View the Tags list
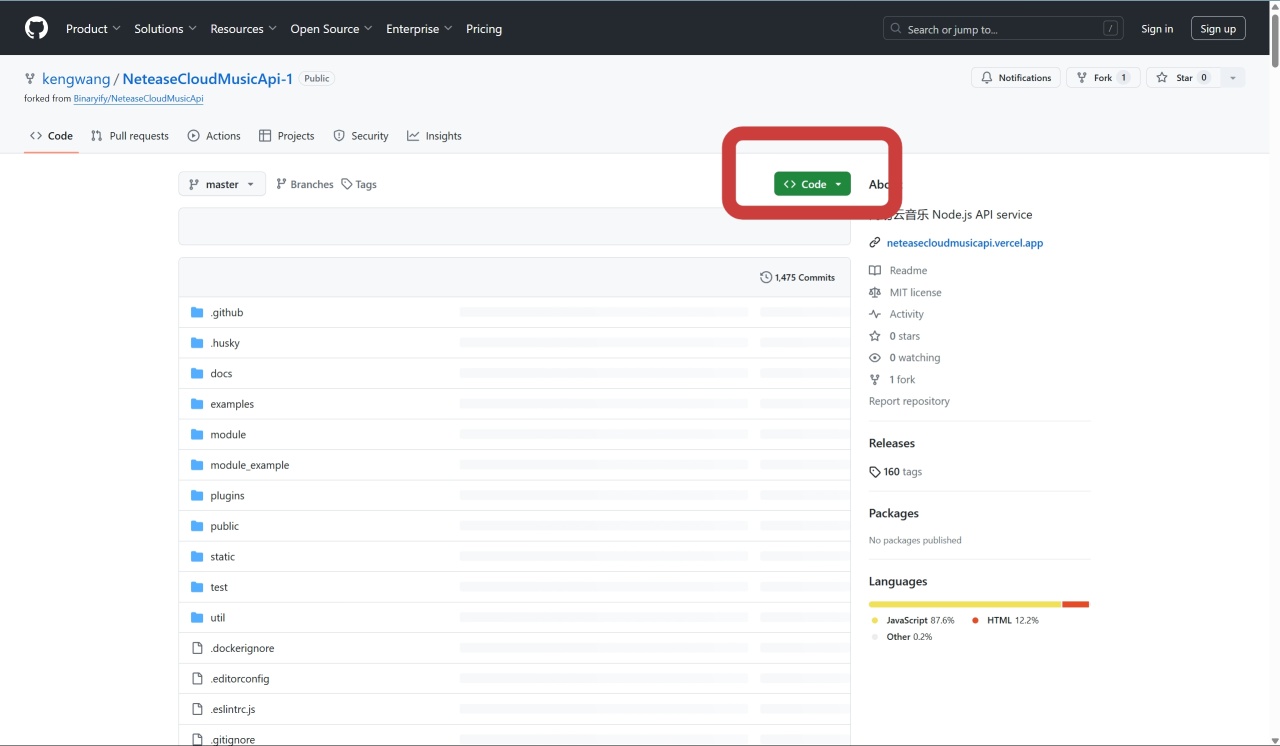 point(359,184)
